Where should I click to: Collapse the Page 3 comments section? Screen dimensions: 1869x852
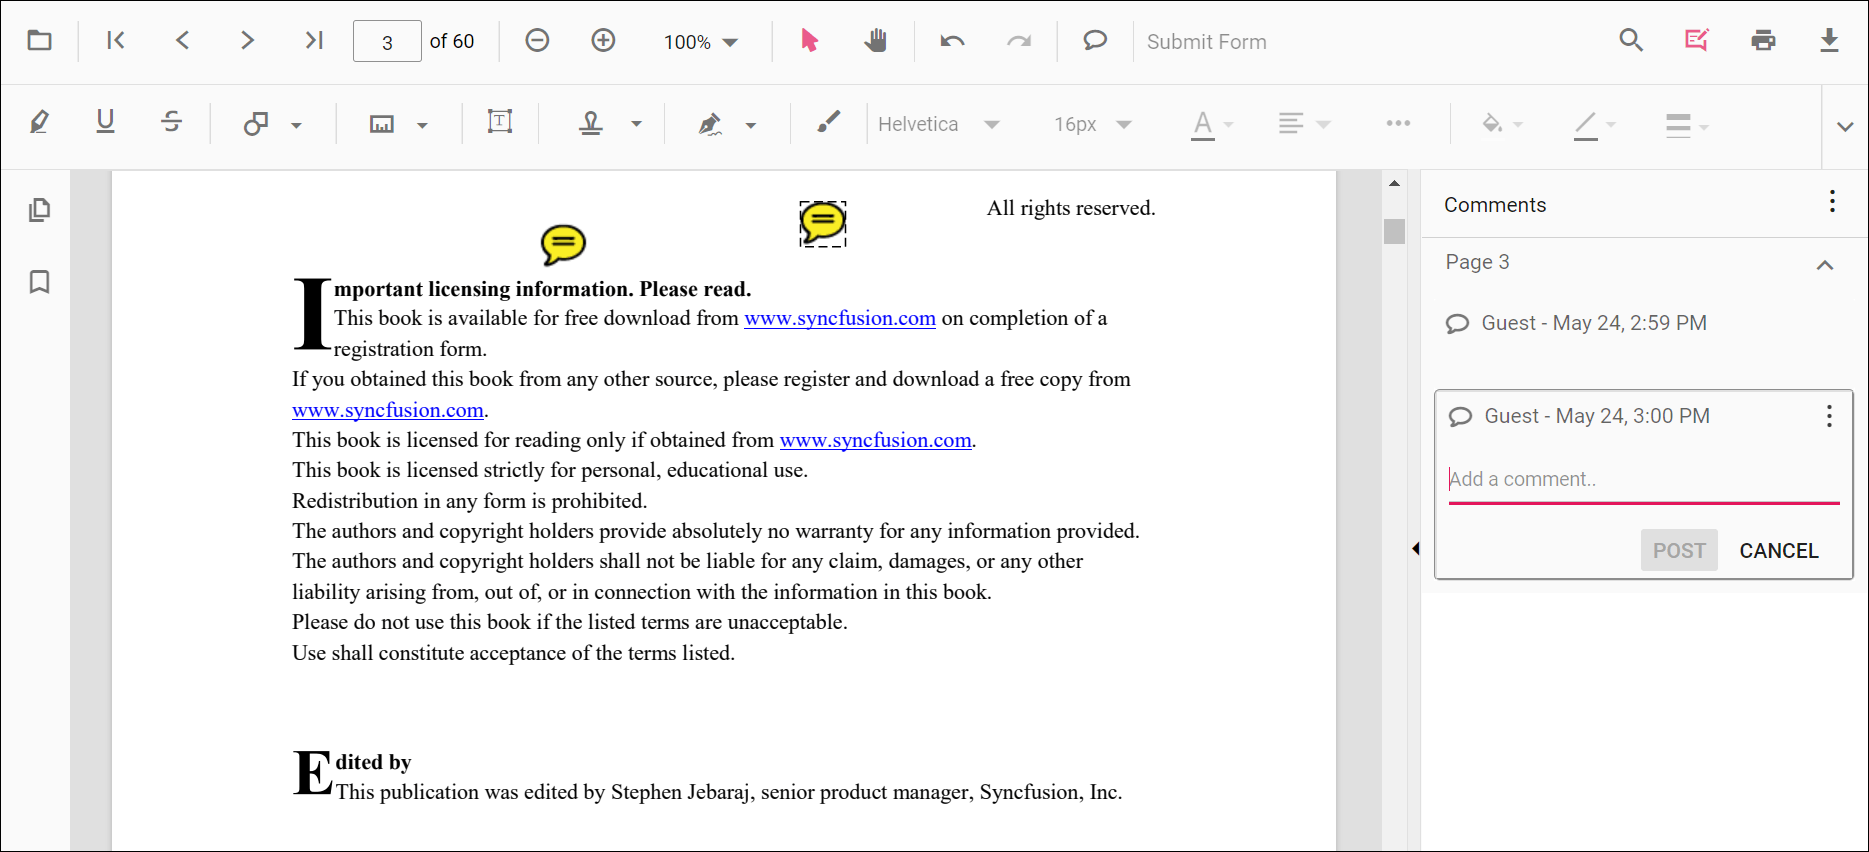(1824, 264)
